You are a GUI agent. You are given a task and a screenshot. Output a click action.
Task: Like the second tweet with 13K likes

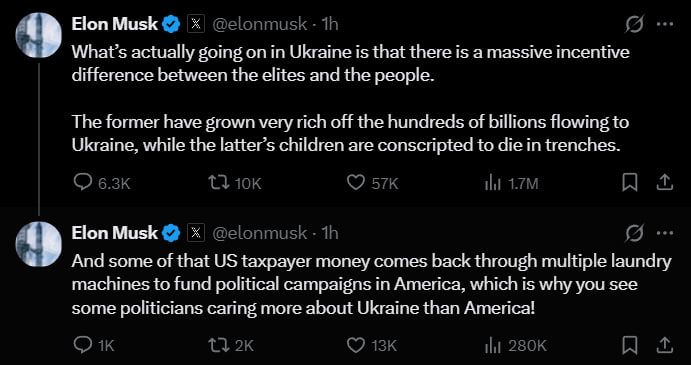point(373,346)
